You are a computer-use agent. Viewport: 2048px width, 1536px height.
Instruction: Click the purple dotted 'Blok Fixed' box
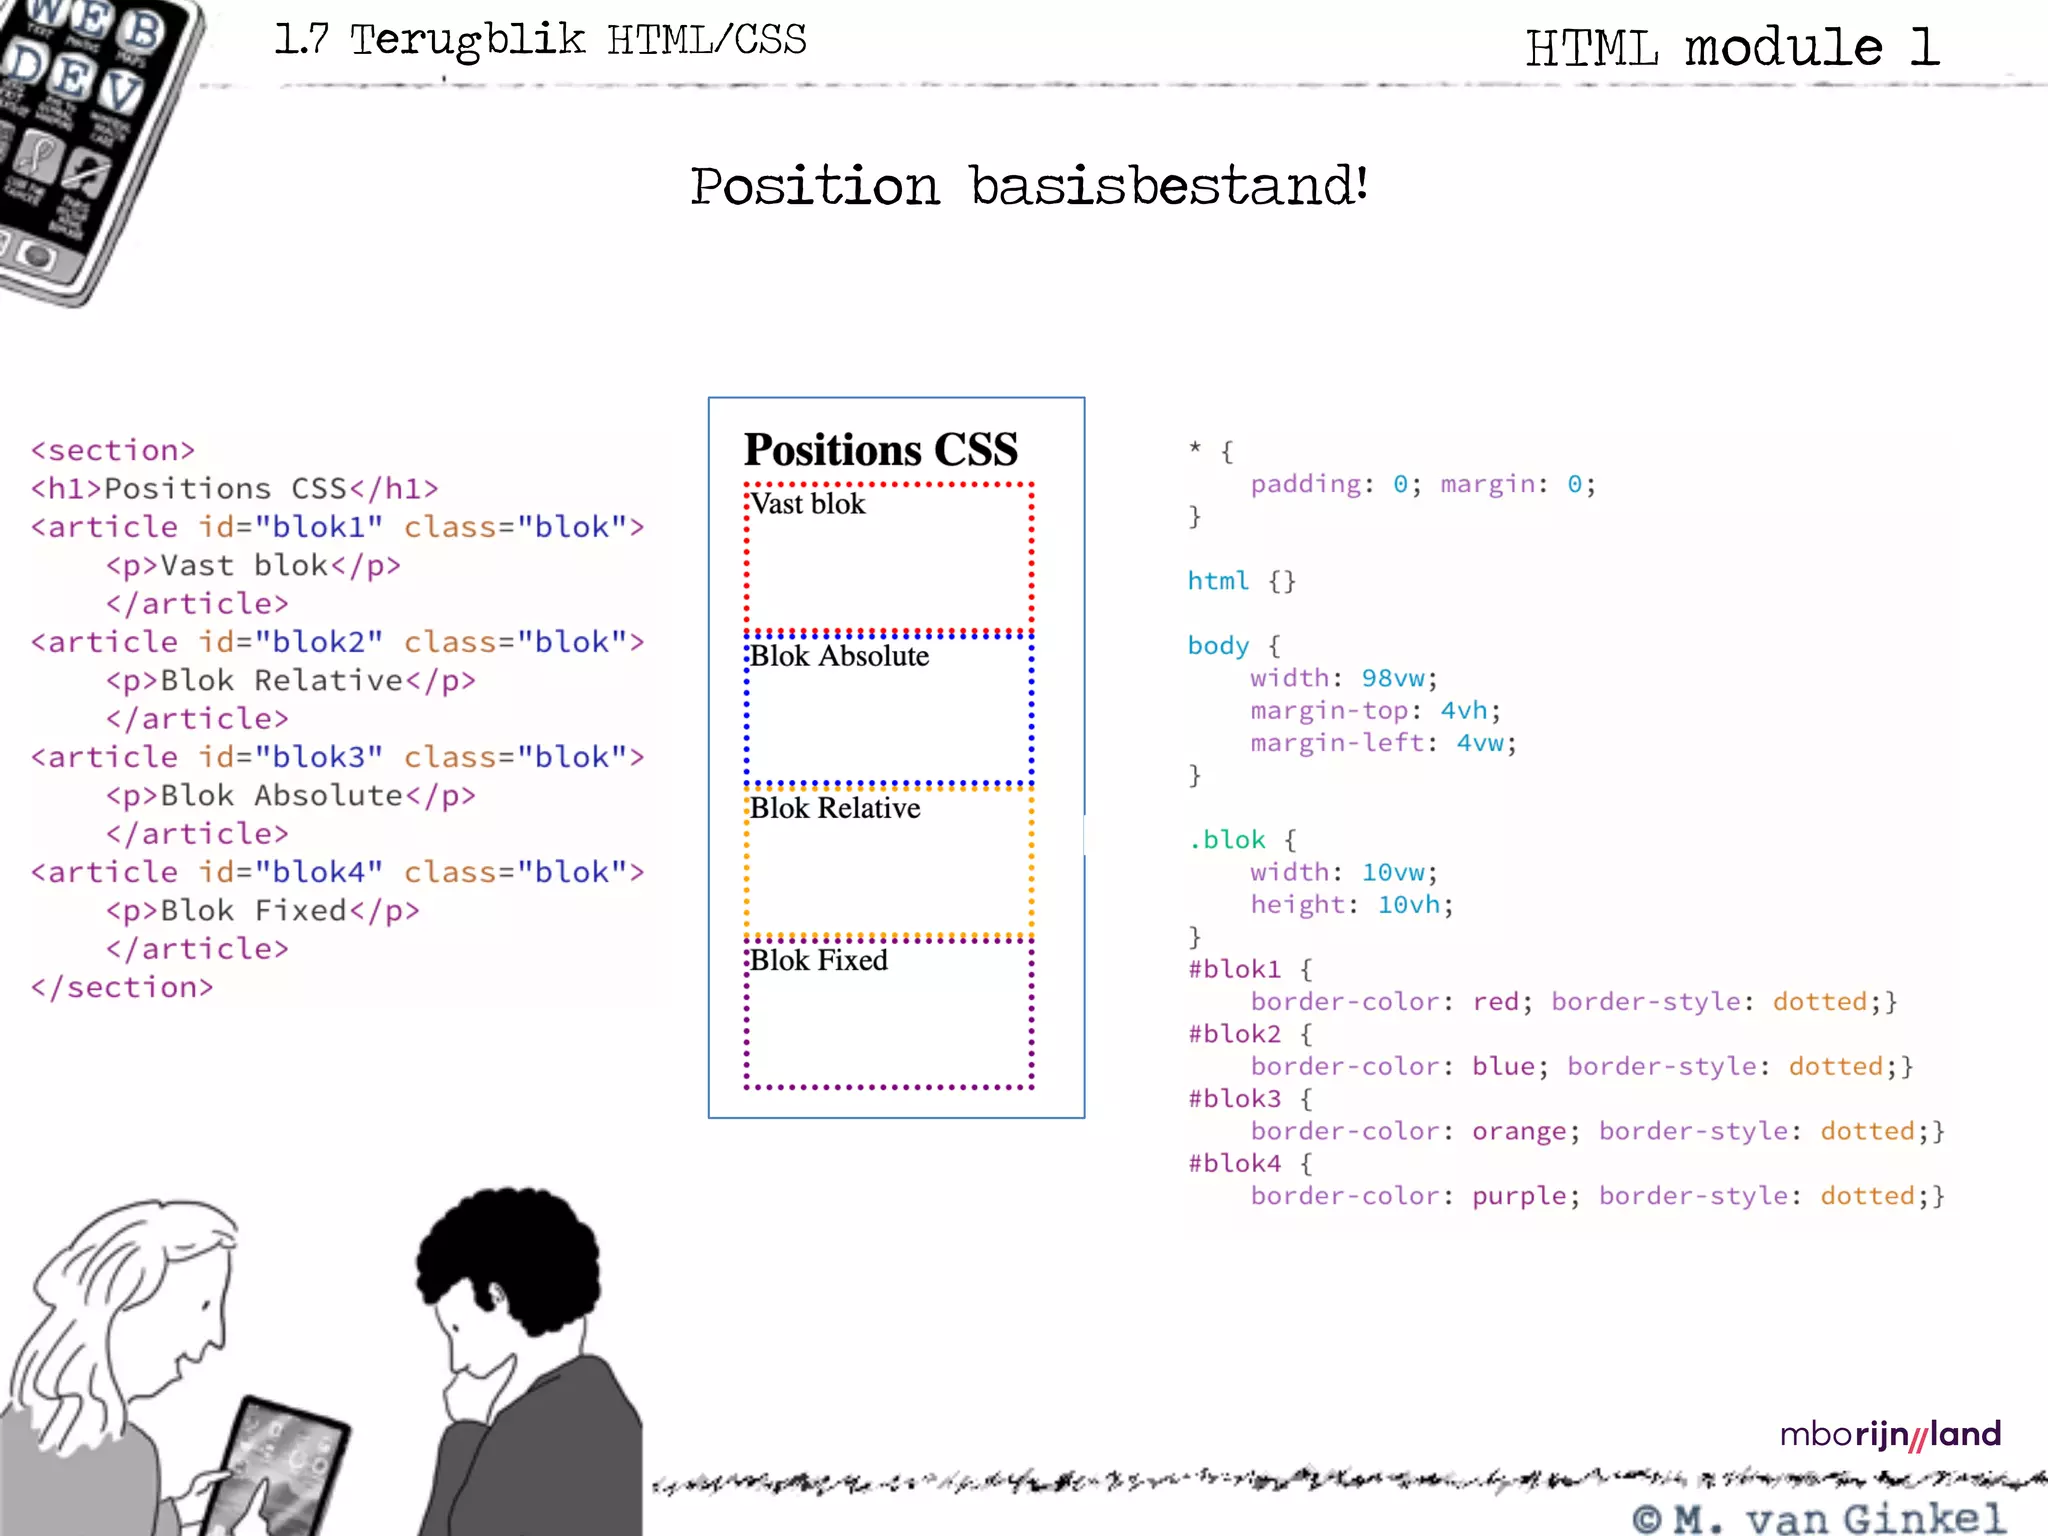[889, 1014]
